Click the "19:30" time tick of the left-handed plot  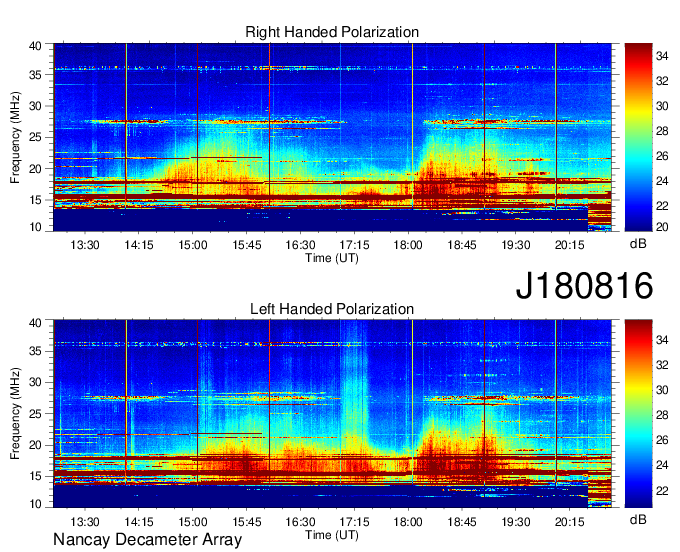click(x=516, y=522)
